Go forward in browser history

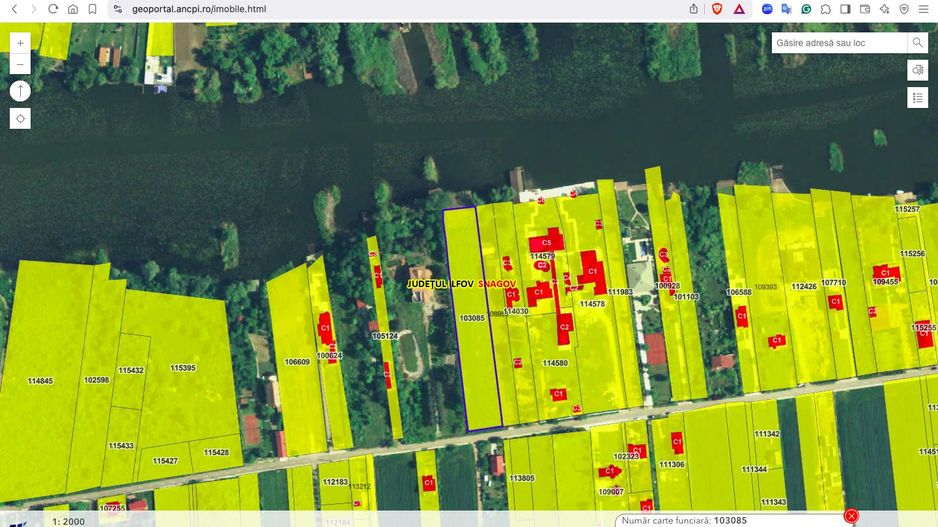click(x=34, y=9)
